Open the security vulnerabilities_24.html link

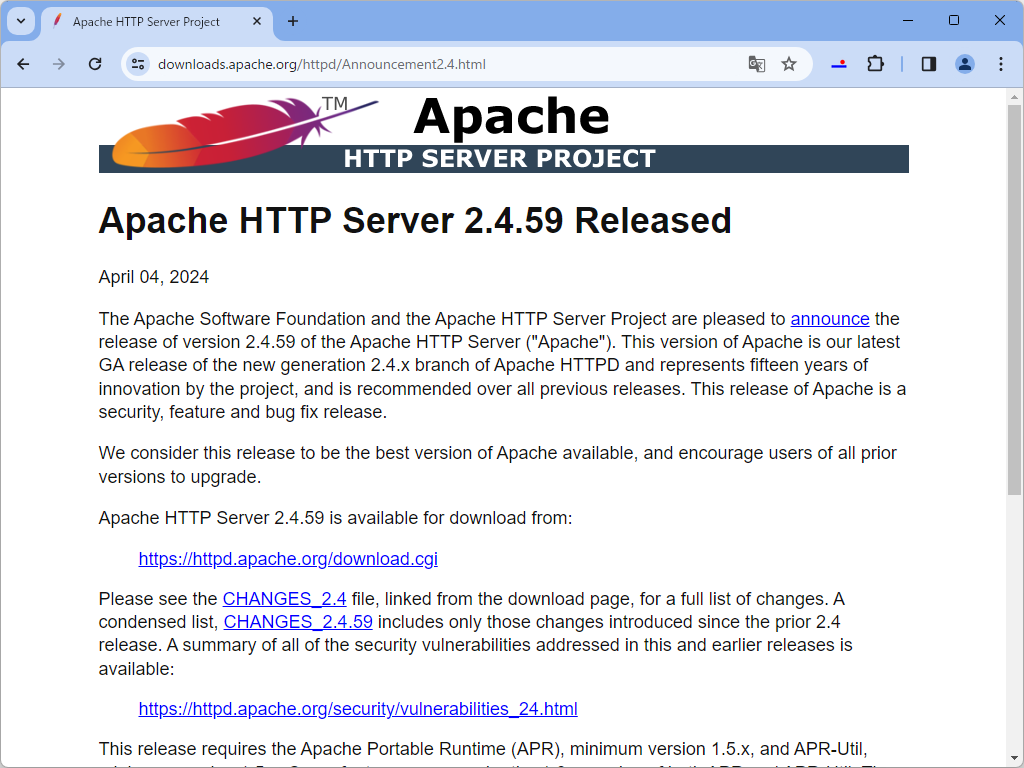point(358,709)
